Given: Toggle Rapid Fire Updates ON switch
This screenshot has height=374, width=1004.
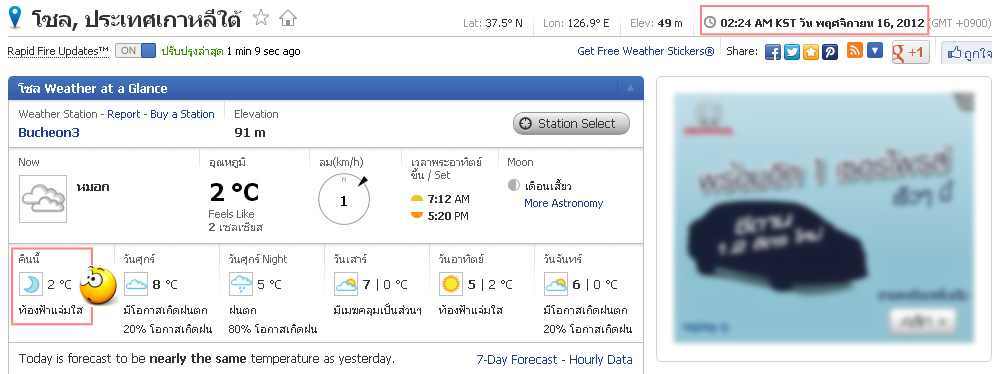Looking at the screenshot, I should coord(136,51).
